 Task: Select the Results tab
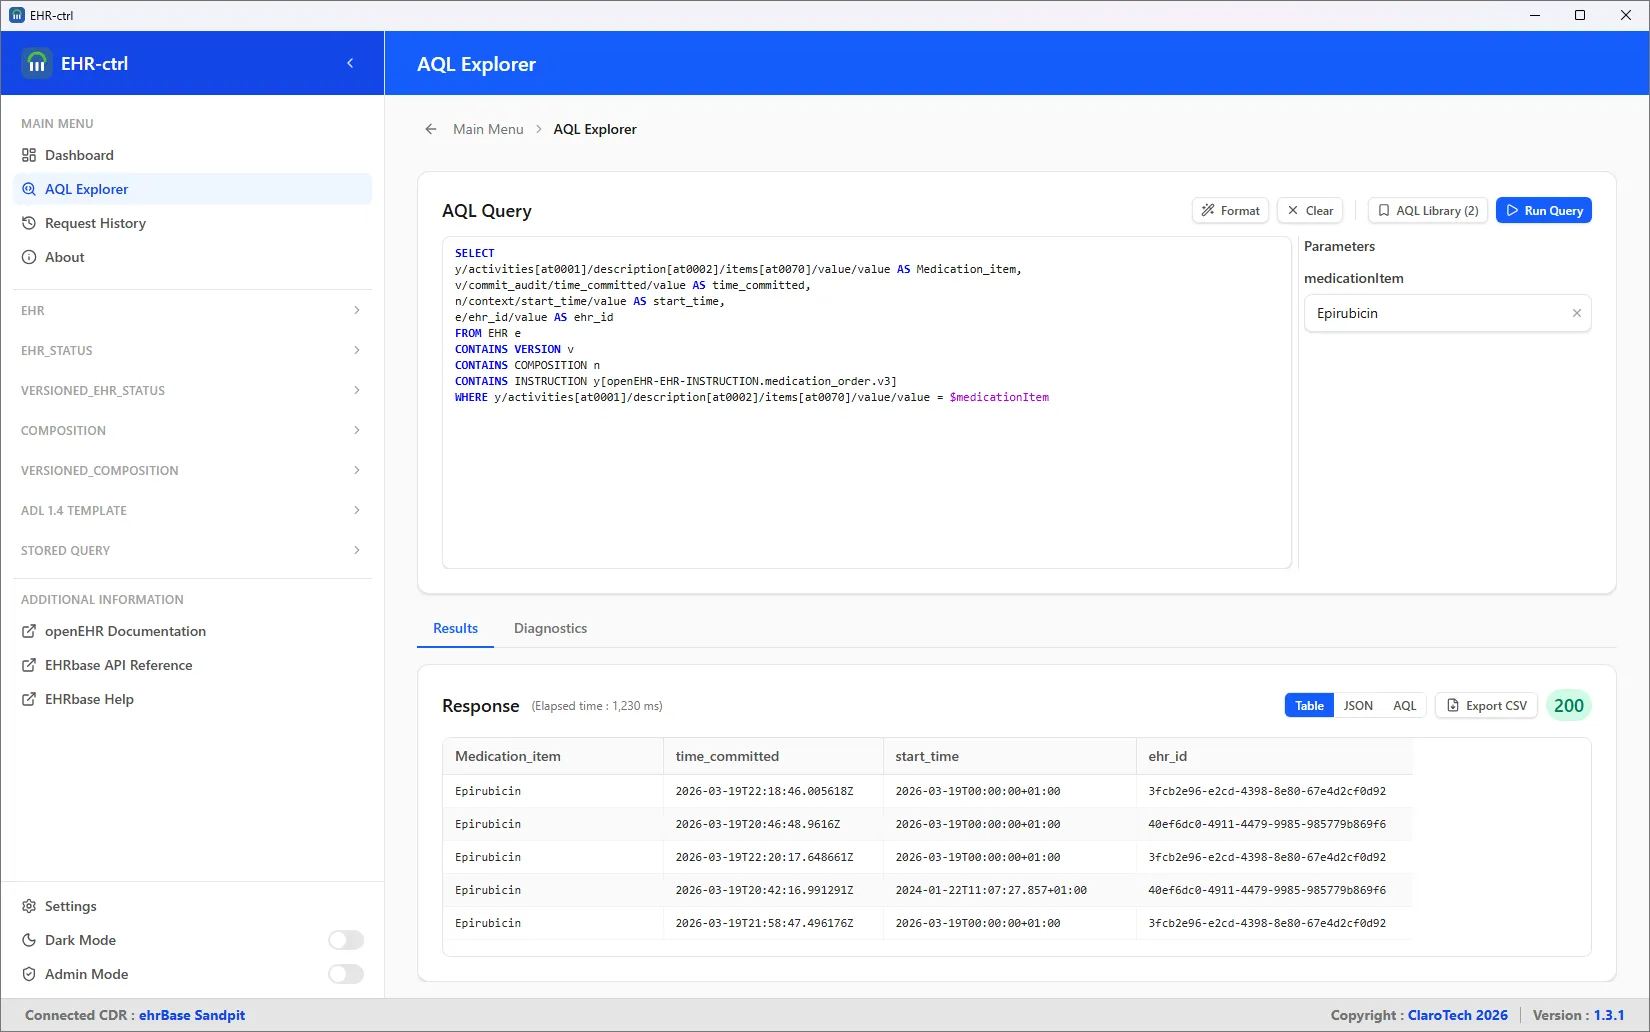click(455, 628)
